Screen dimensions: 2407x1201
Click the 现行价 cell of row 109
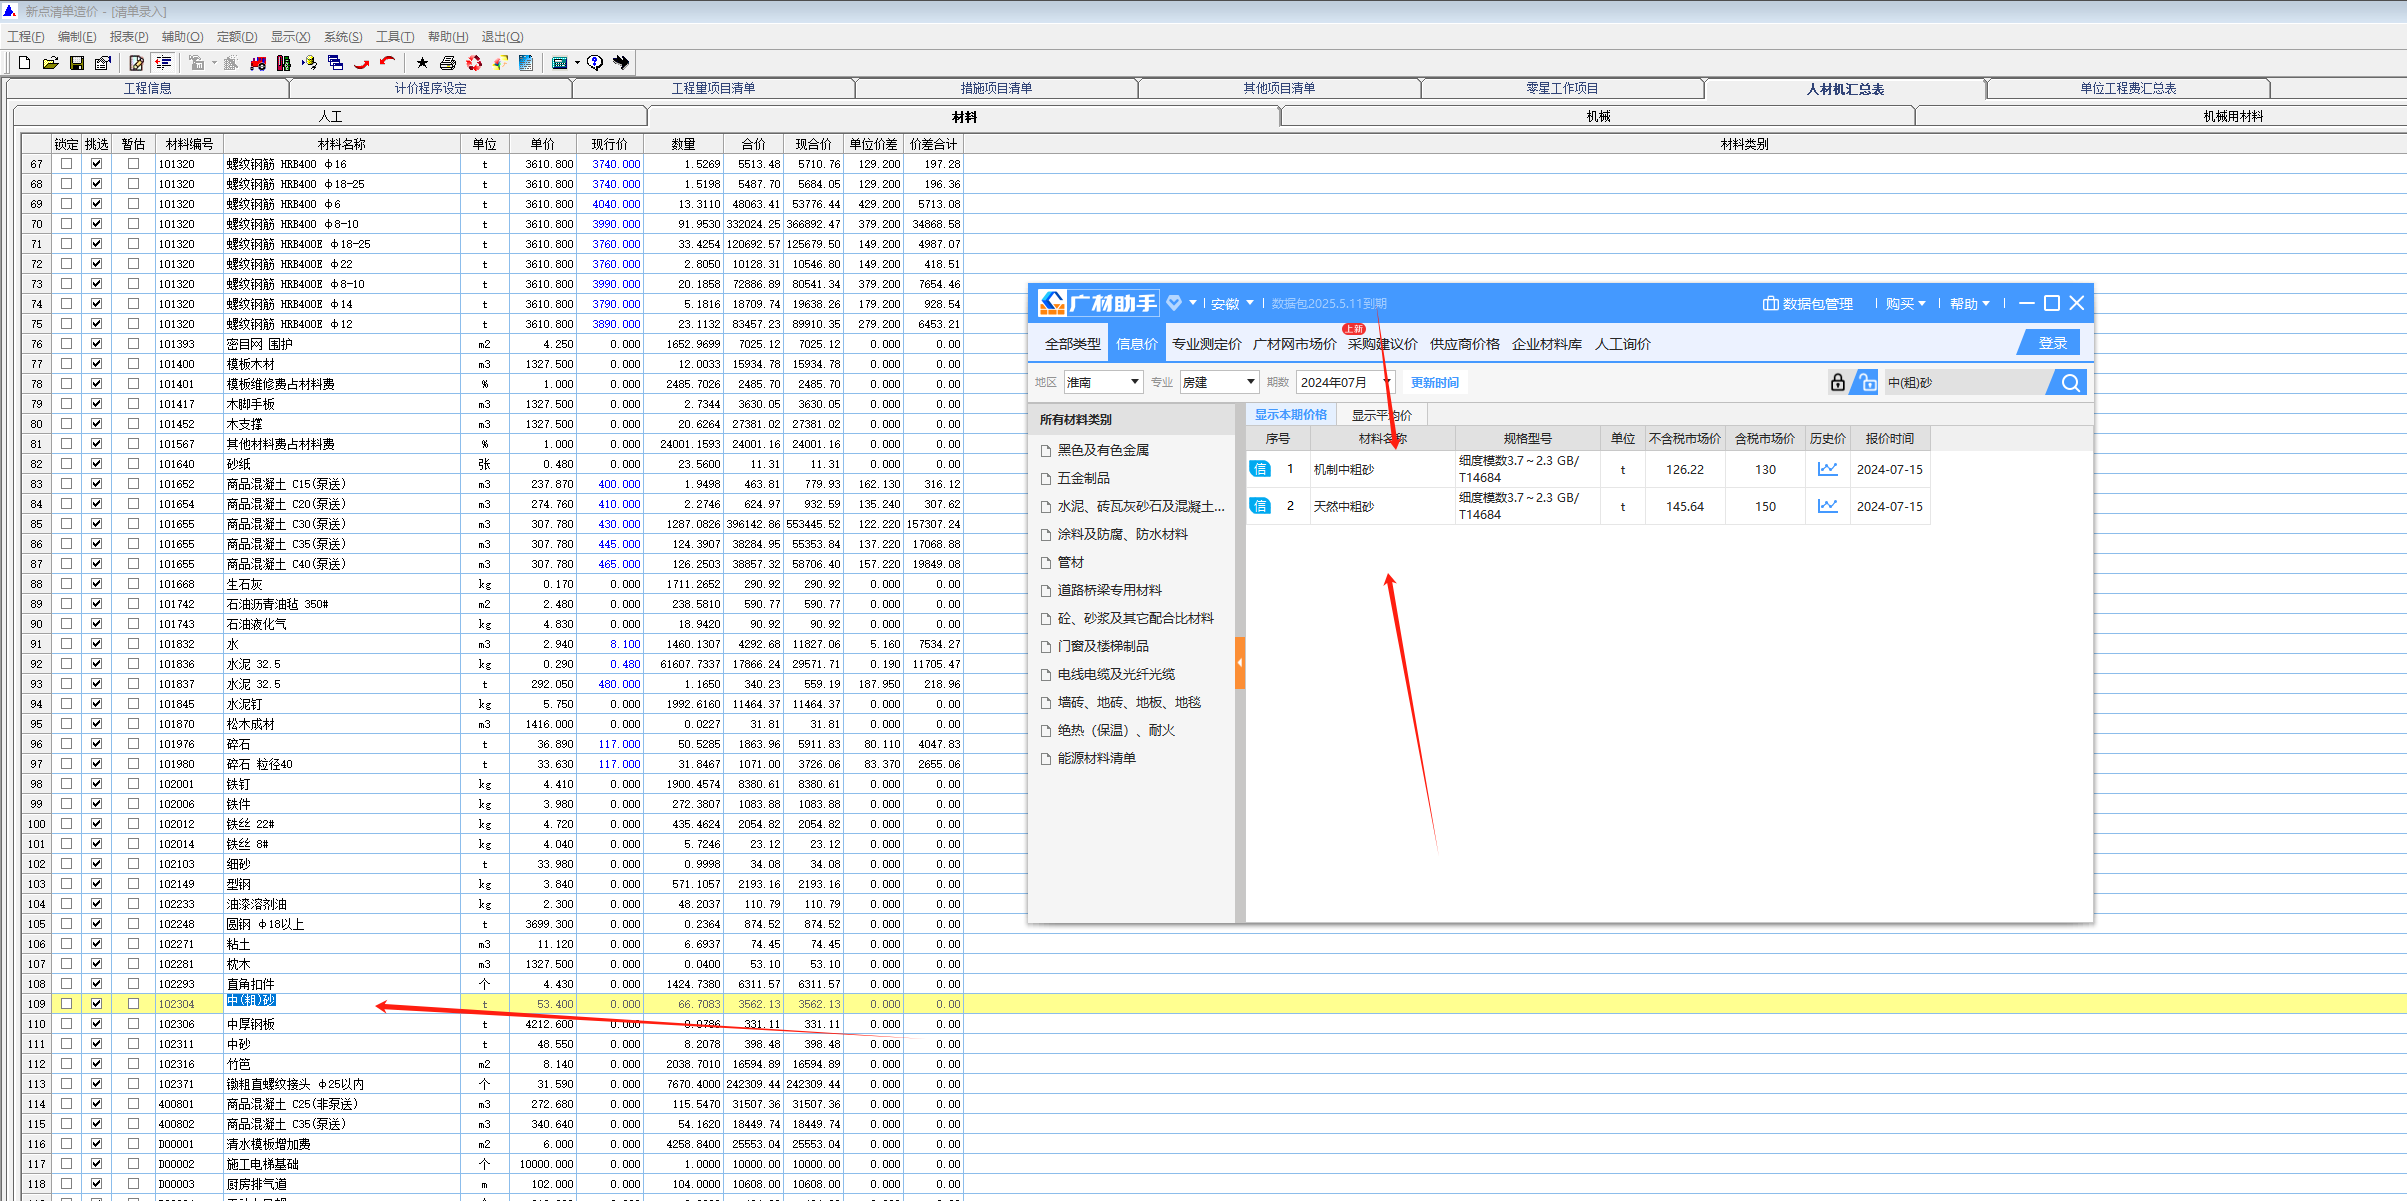click(x=610, y=1004)
